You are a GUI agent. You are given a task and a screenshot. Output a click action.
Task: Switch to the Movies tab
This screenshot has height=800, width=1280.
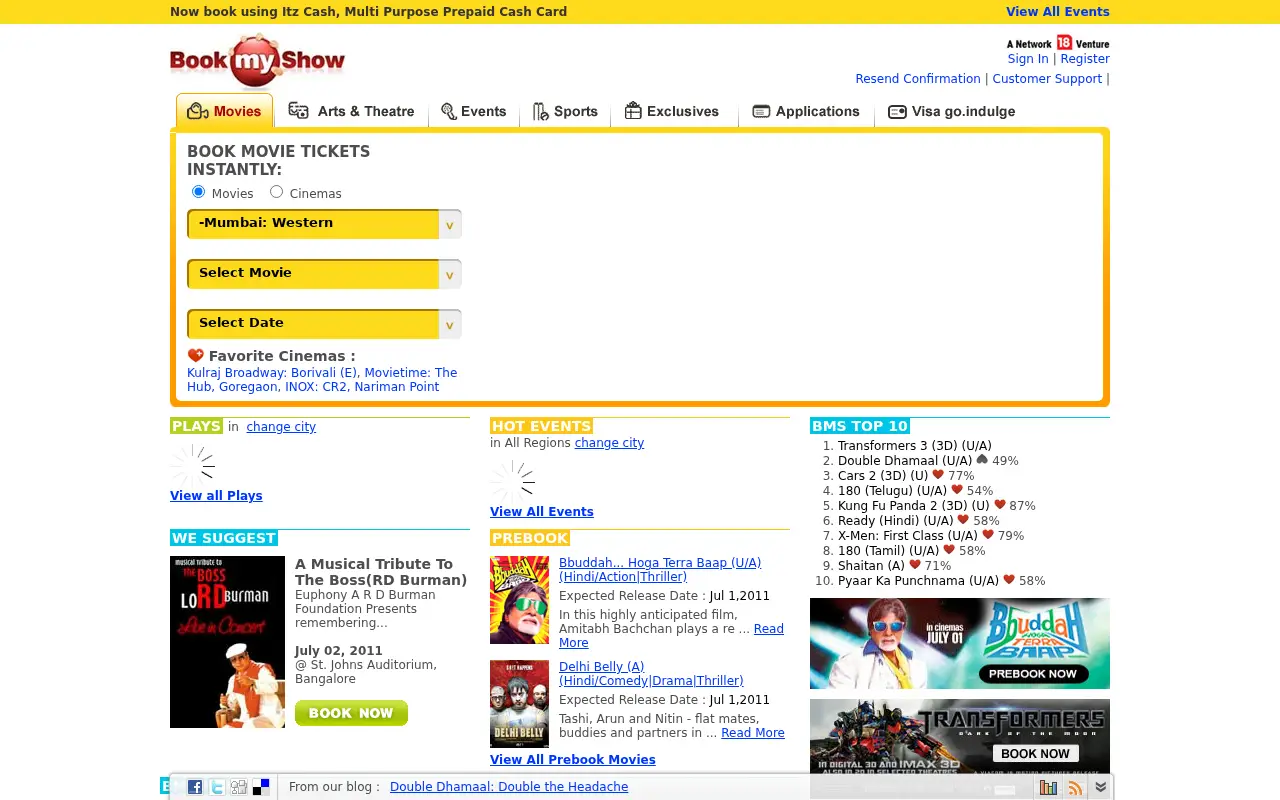[x=225, y=111]
